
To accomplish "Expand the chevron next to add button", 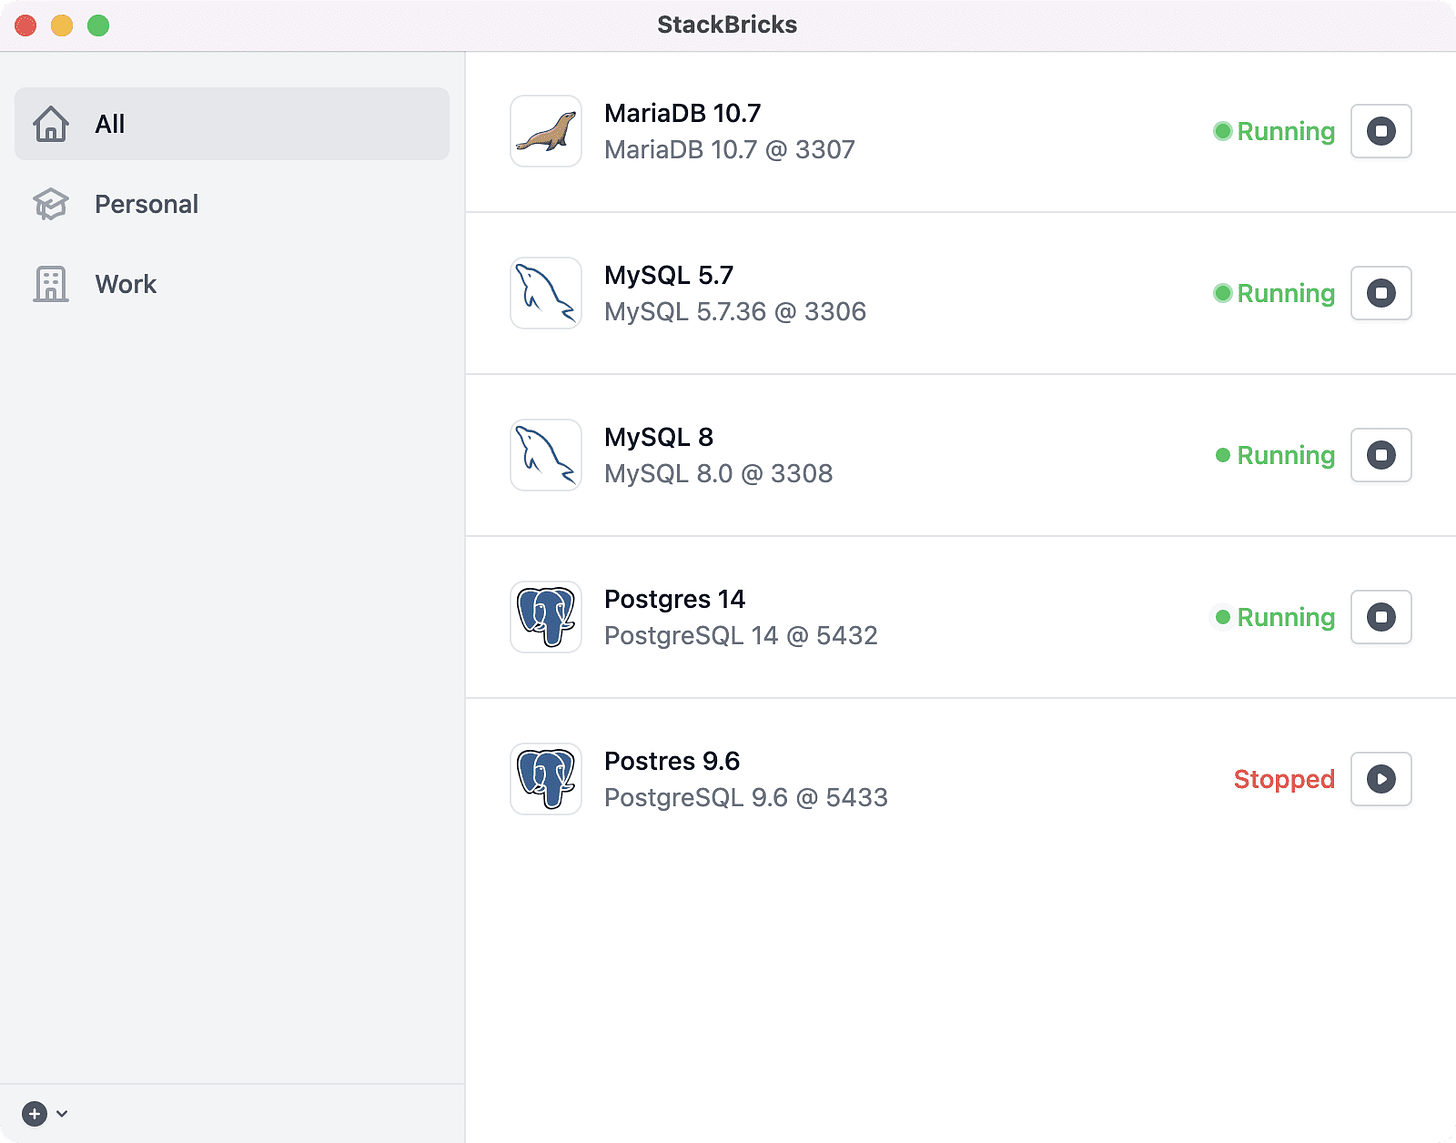I will click(62, 1113).
